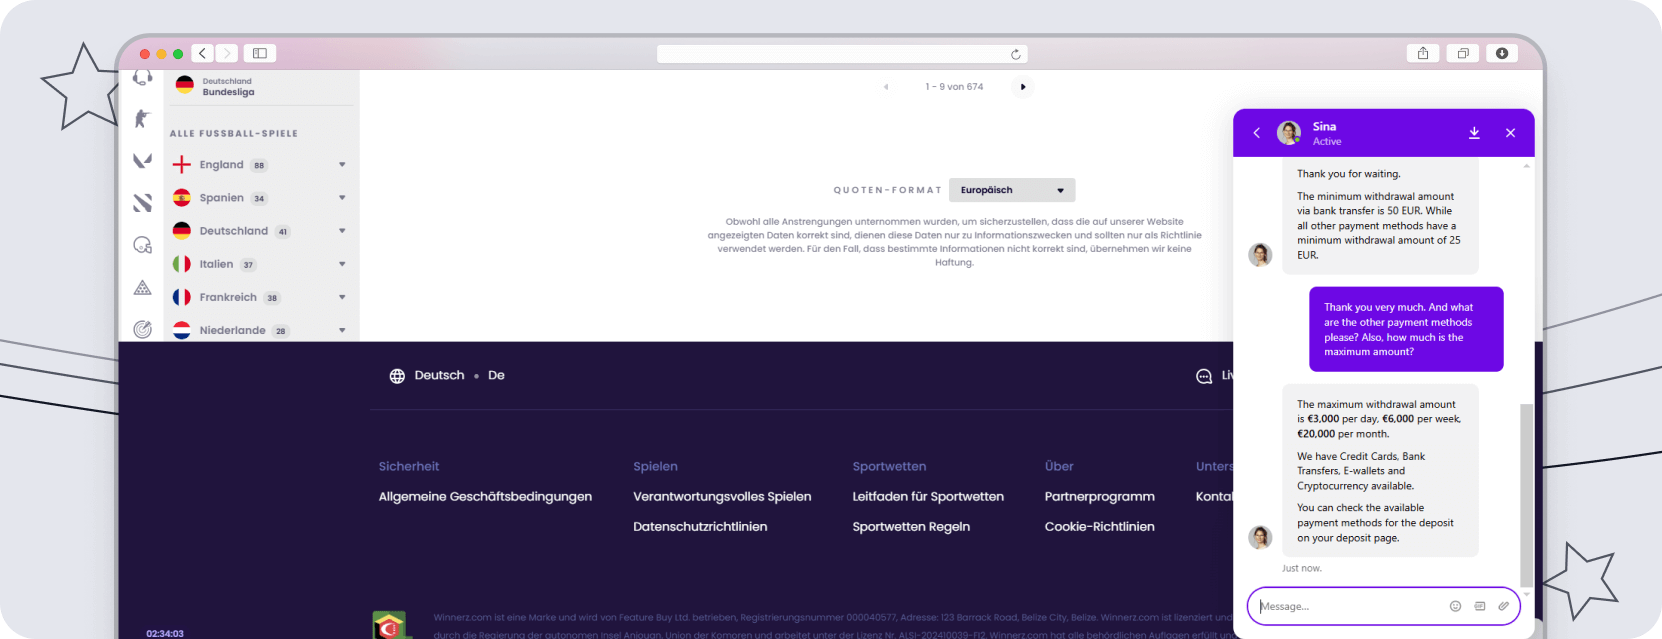Toggle the browser sidebar button
This screenshot has height=639, width=1662.
click(259, 53)
